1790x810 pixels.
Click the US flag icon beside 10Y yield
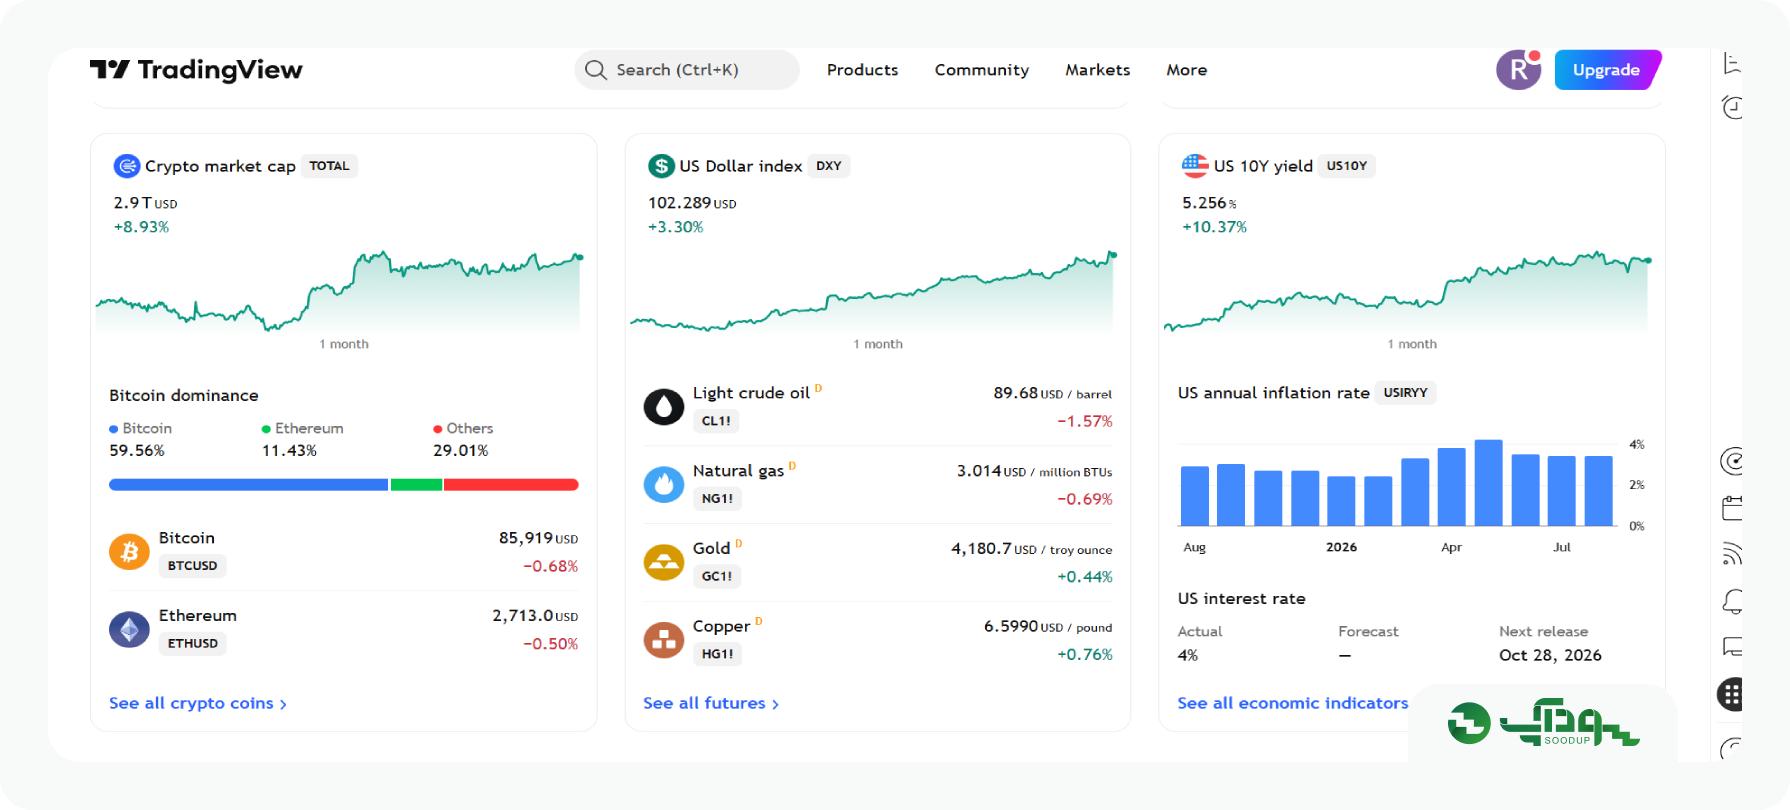tap(1195, 166)
